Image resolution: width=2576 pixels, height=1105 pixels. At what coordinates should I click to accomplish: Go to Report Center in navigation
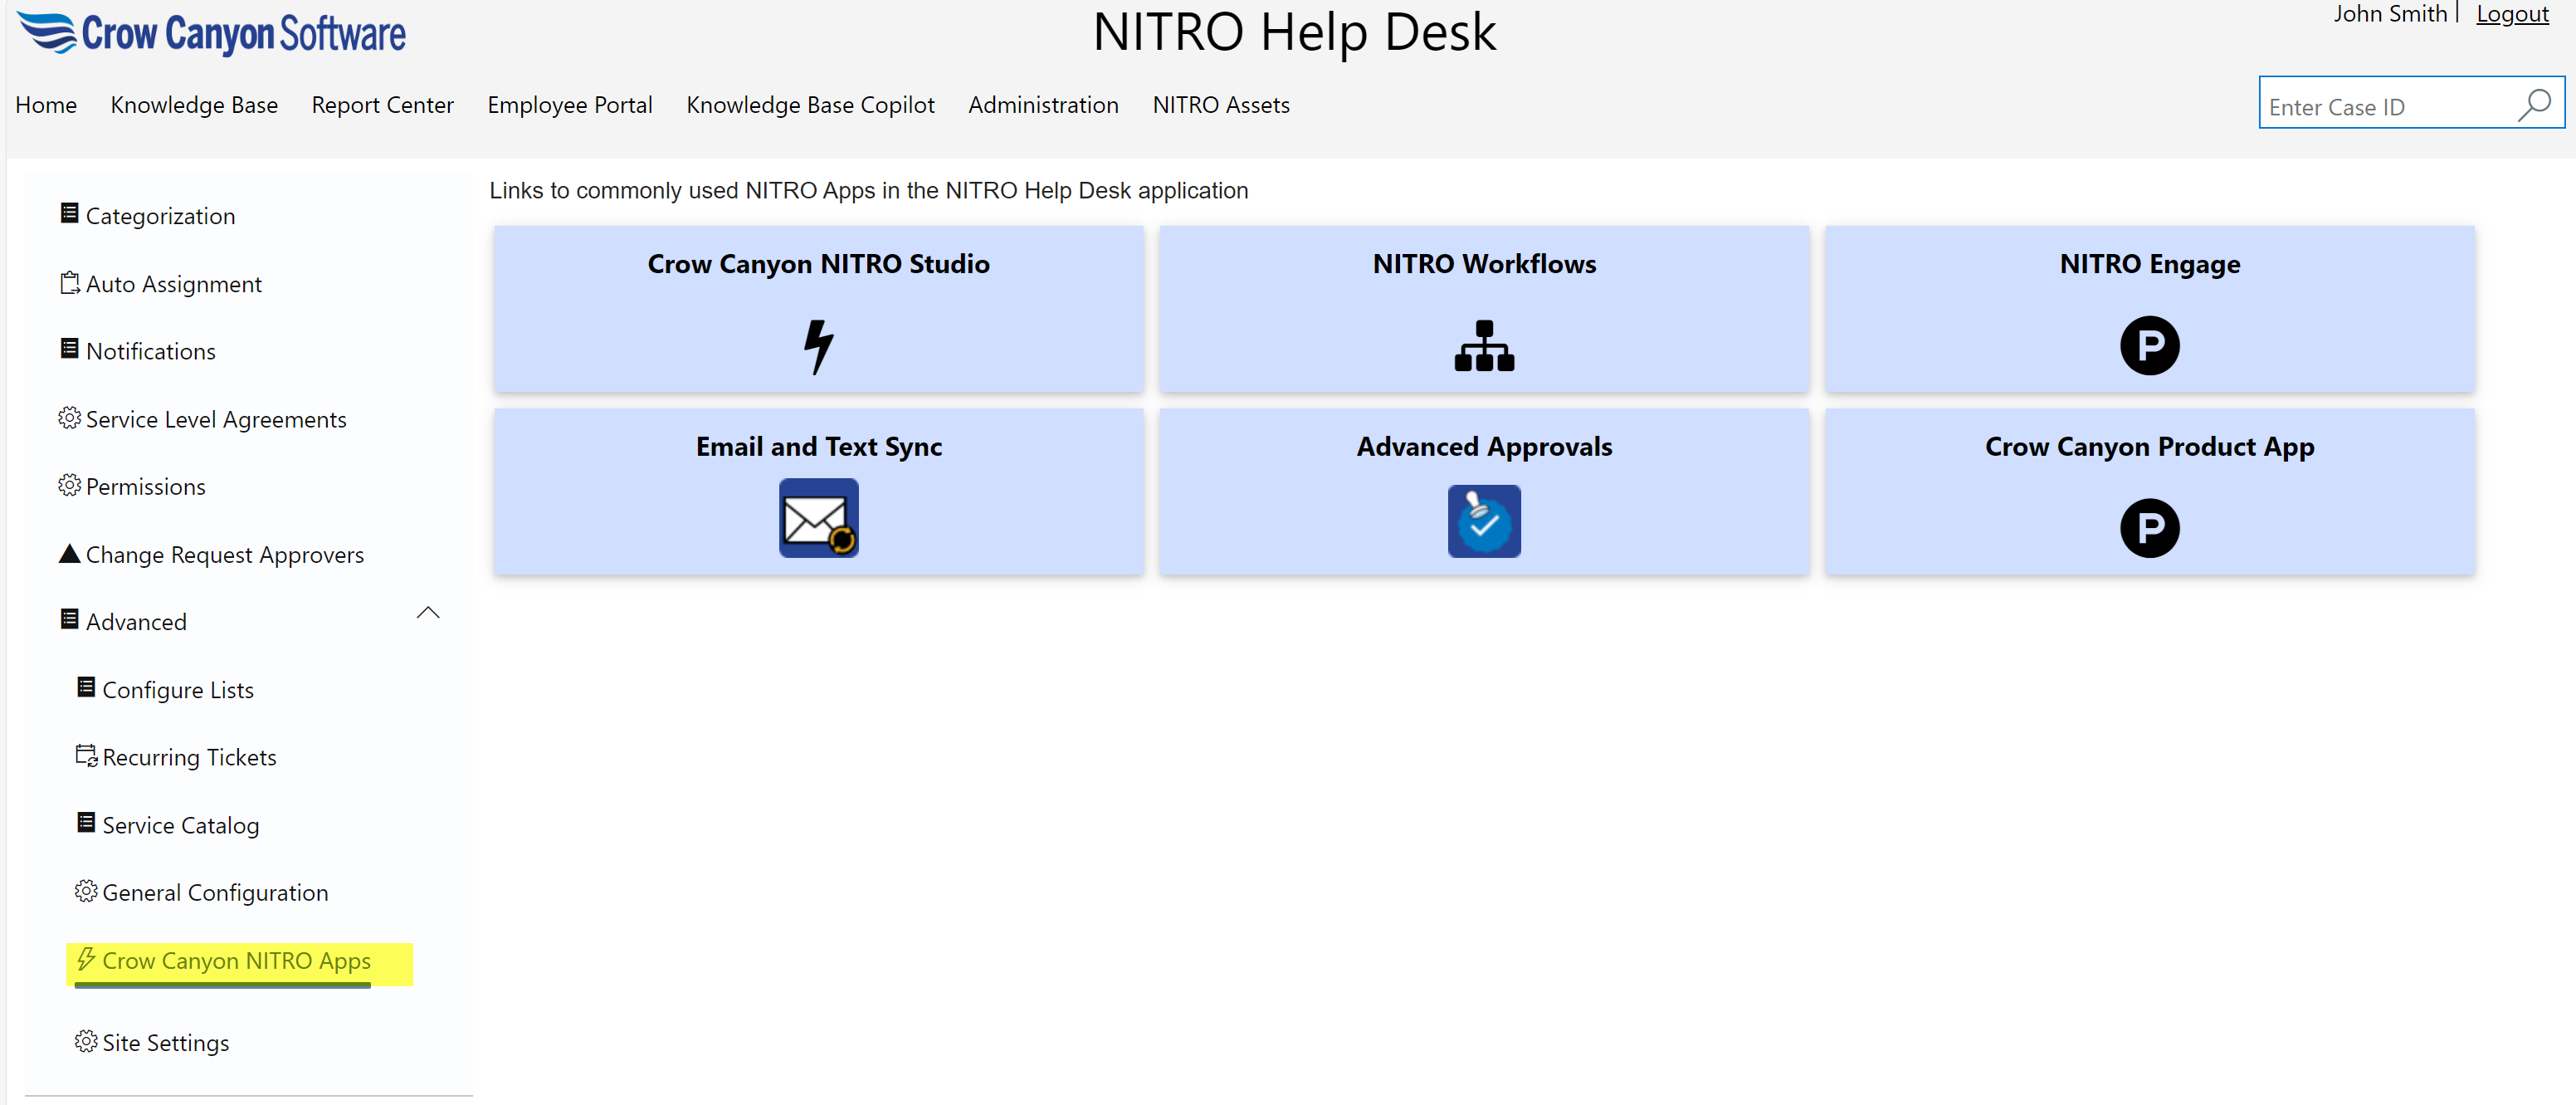382,105
